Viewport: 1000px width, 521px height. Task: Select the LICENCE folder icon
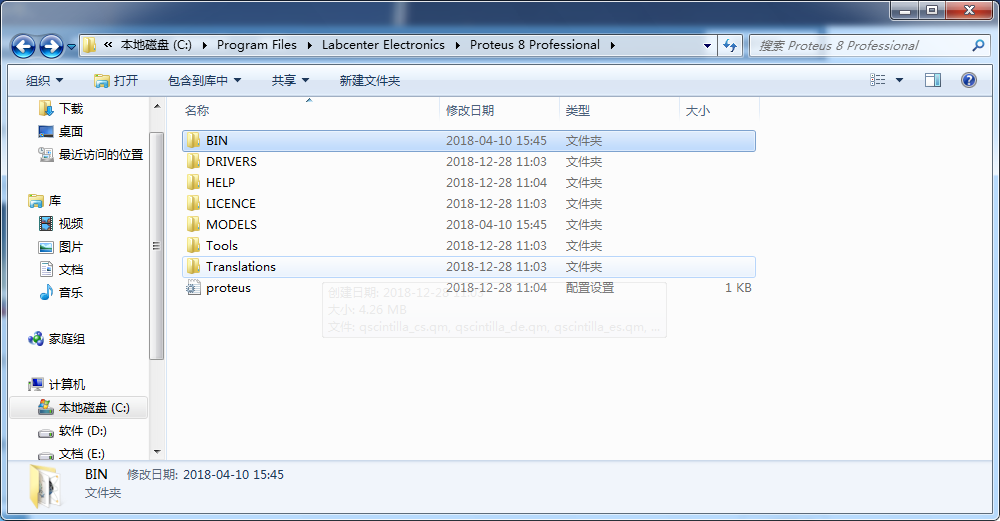(x=193, y=203)
